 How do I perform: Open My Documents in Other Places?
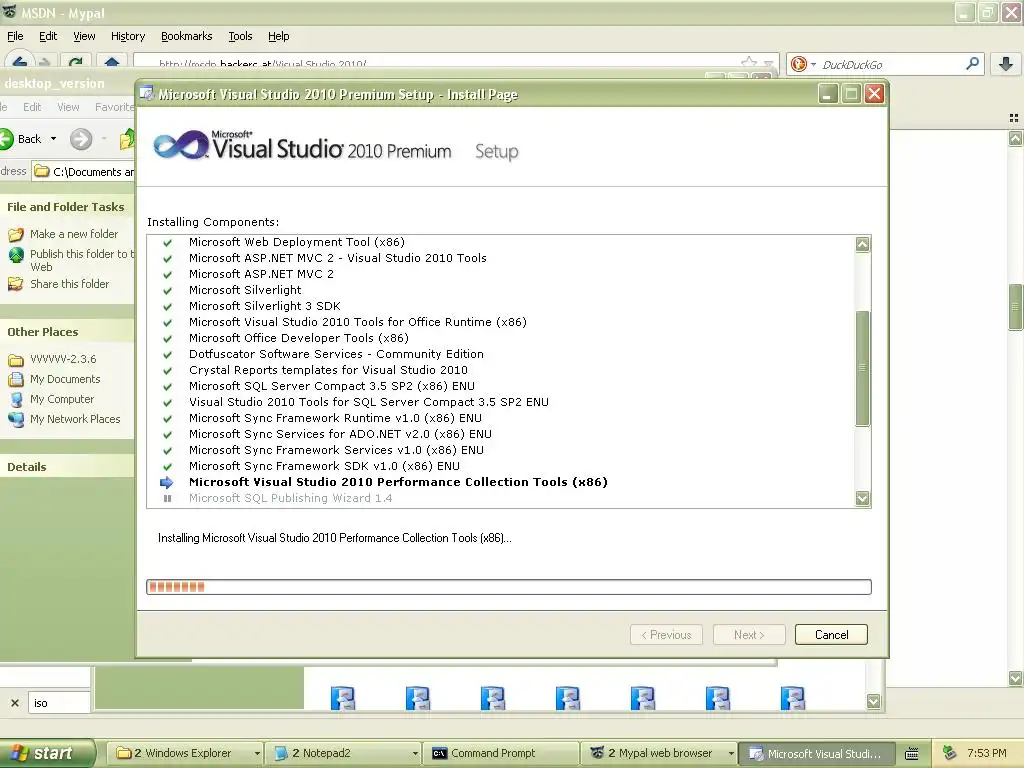[65, 379]
